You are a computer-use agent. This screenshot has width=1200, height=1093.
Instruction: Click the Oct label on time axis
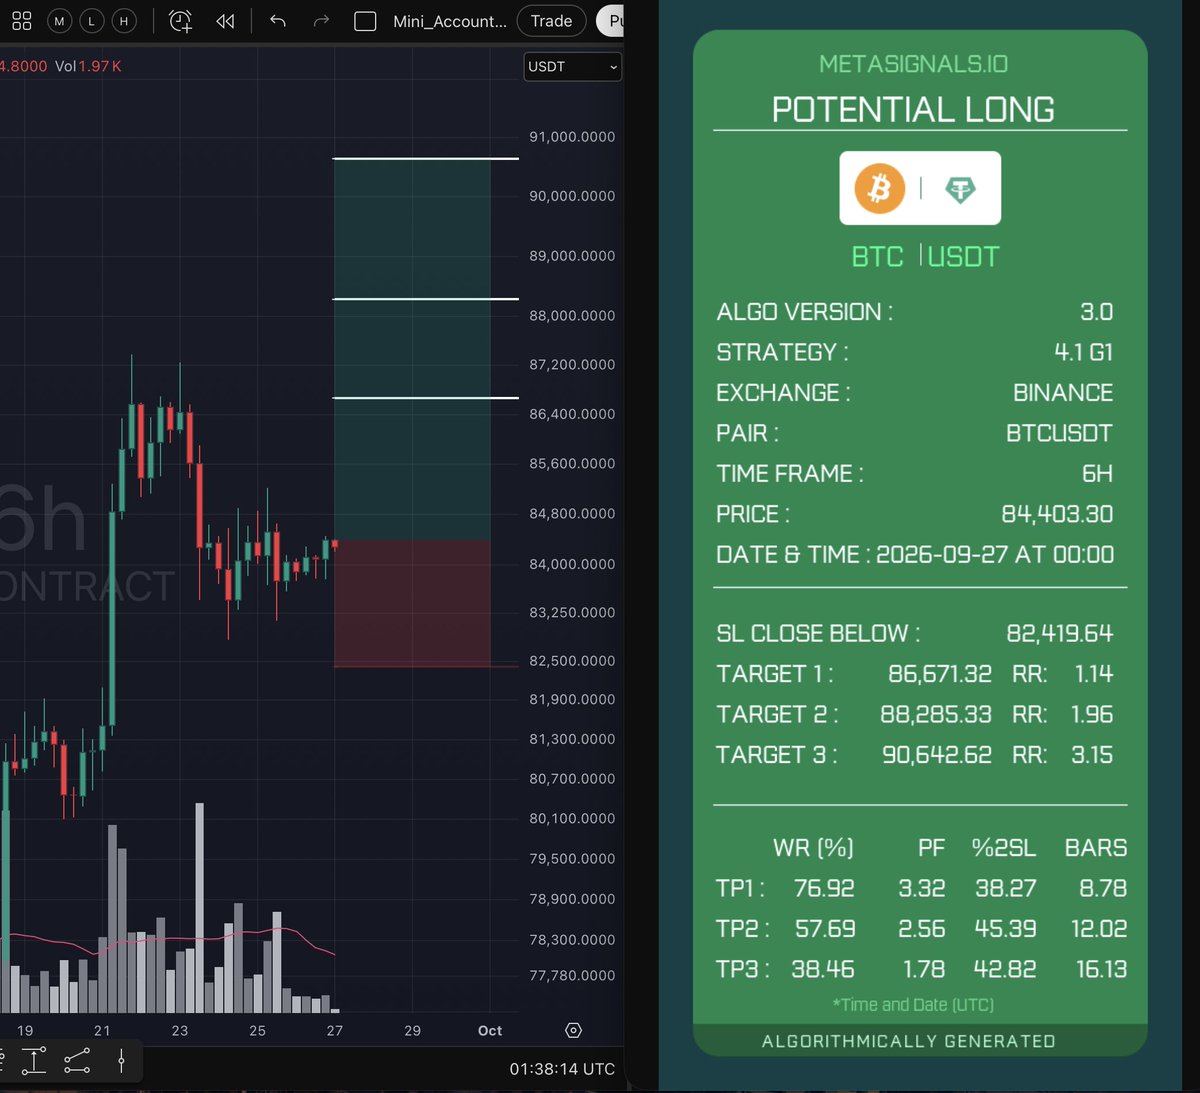[490, 1031]
